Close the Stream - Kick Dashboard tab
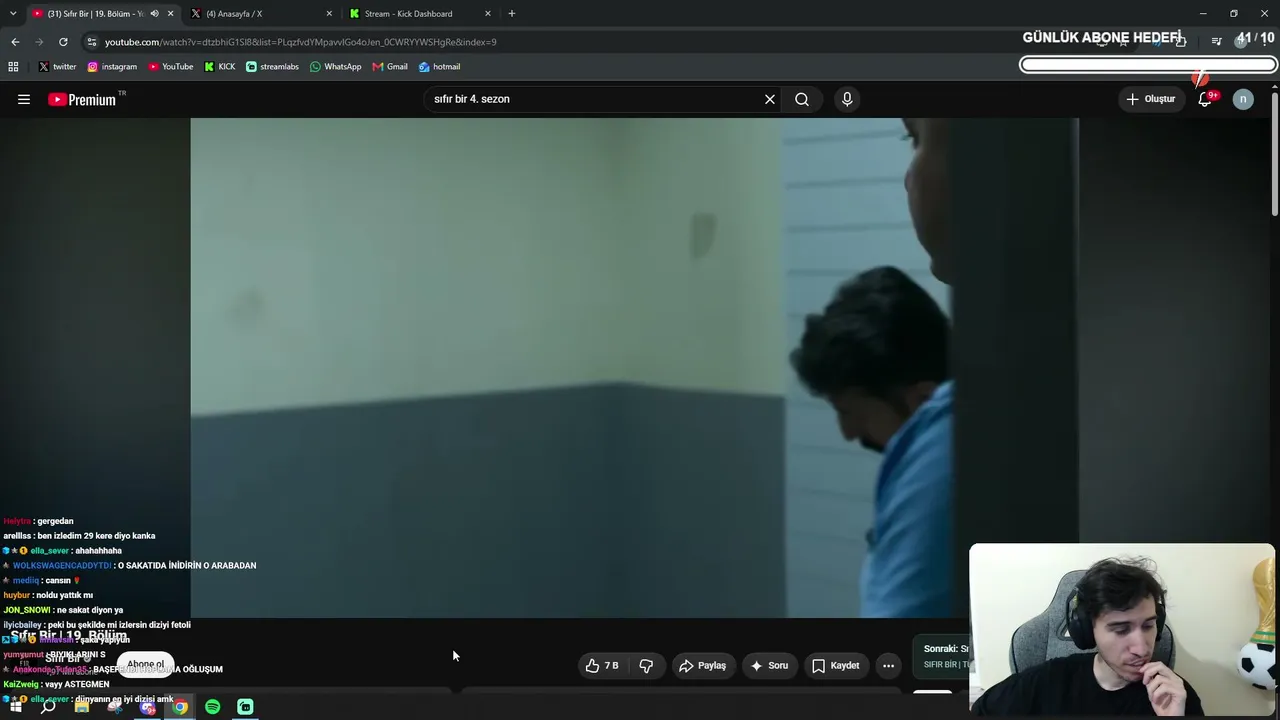The height and width of the screenshot is (720, 1280). (x=488, y=14)
